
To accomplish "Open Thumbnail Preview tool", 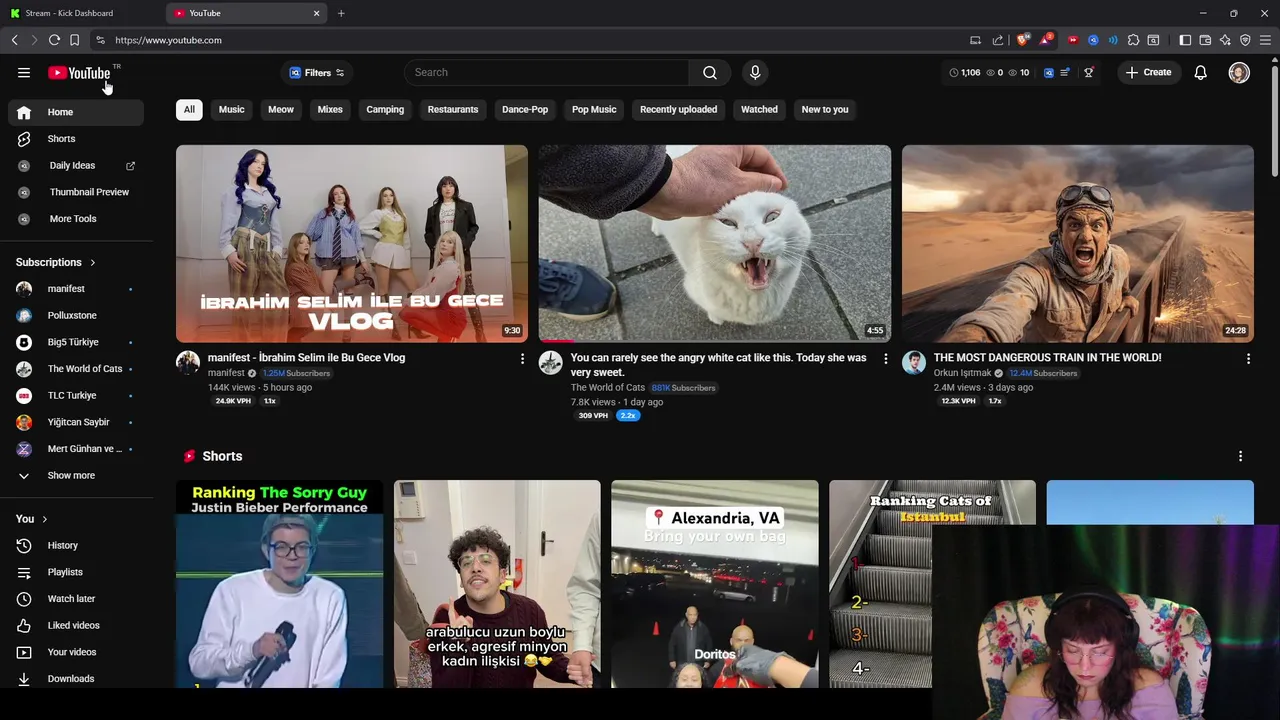I will (x=76, y=192).
